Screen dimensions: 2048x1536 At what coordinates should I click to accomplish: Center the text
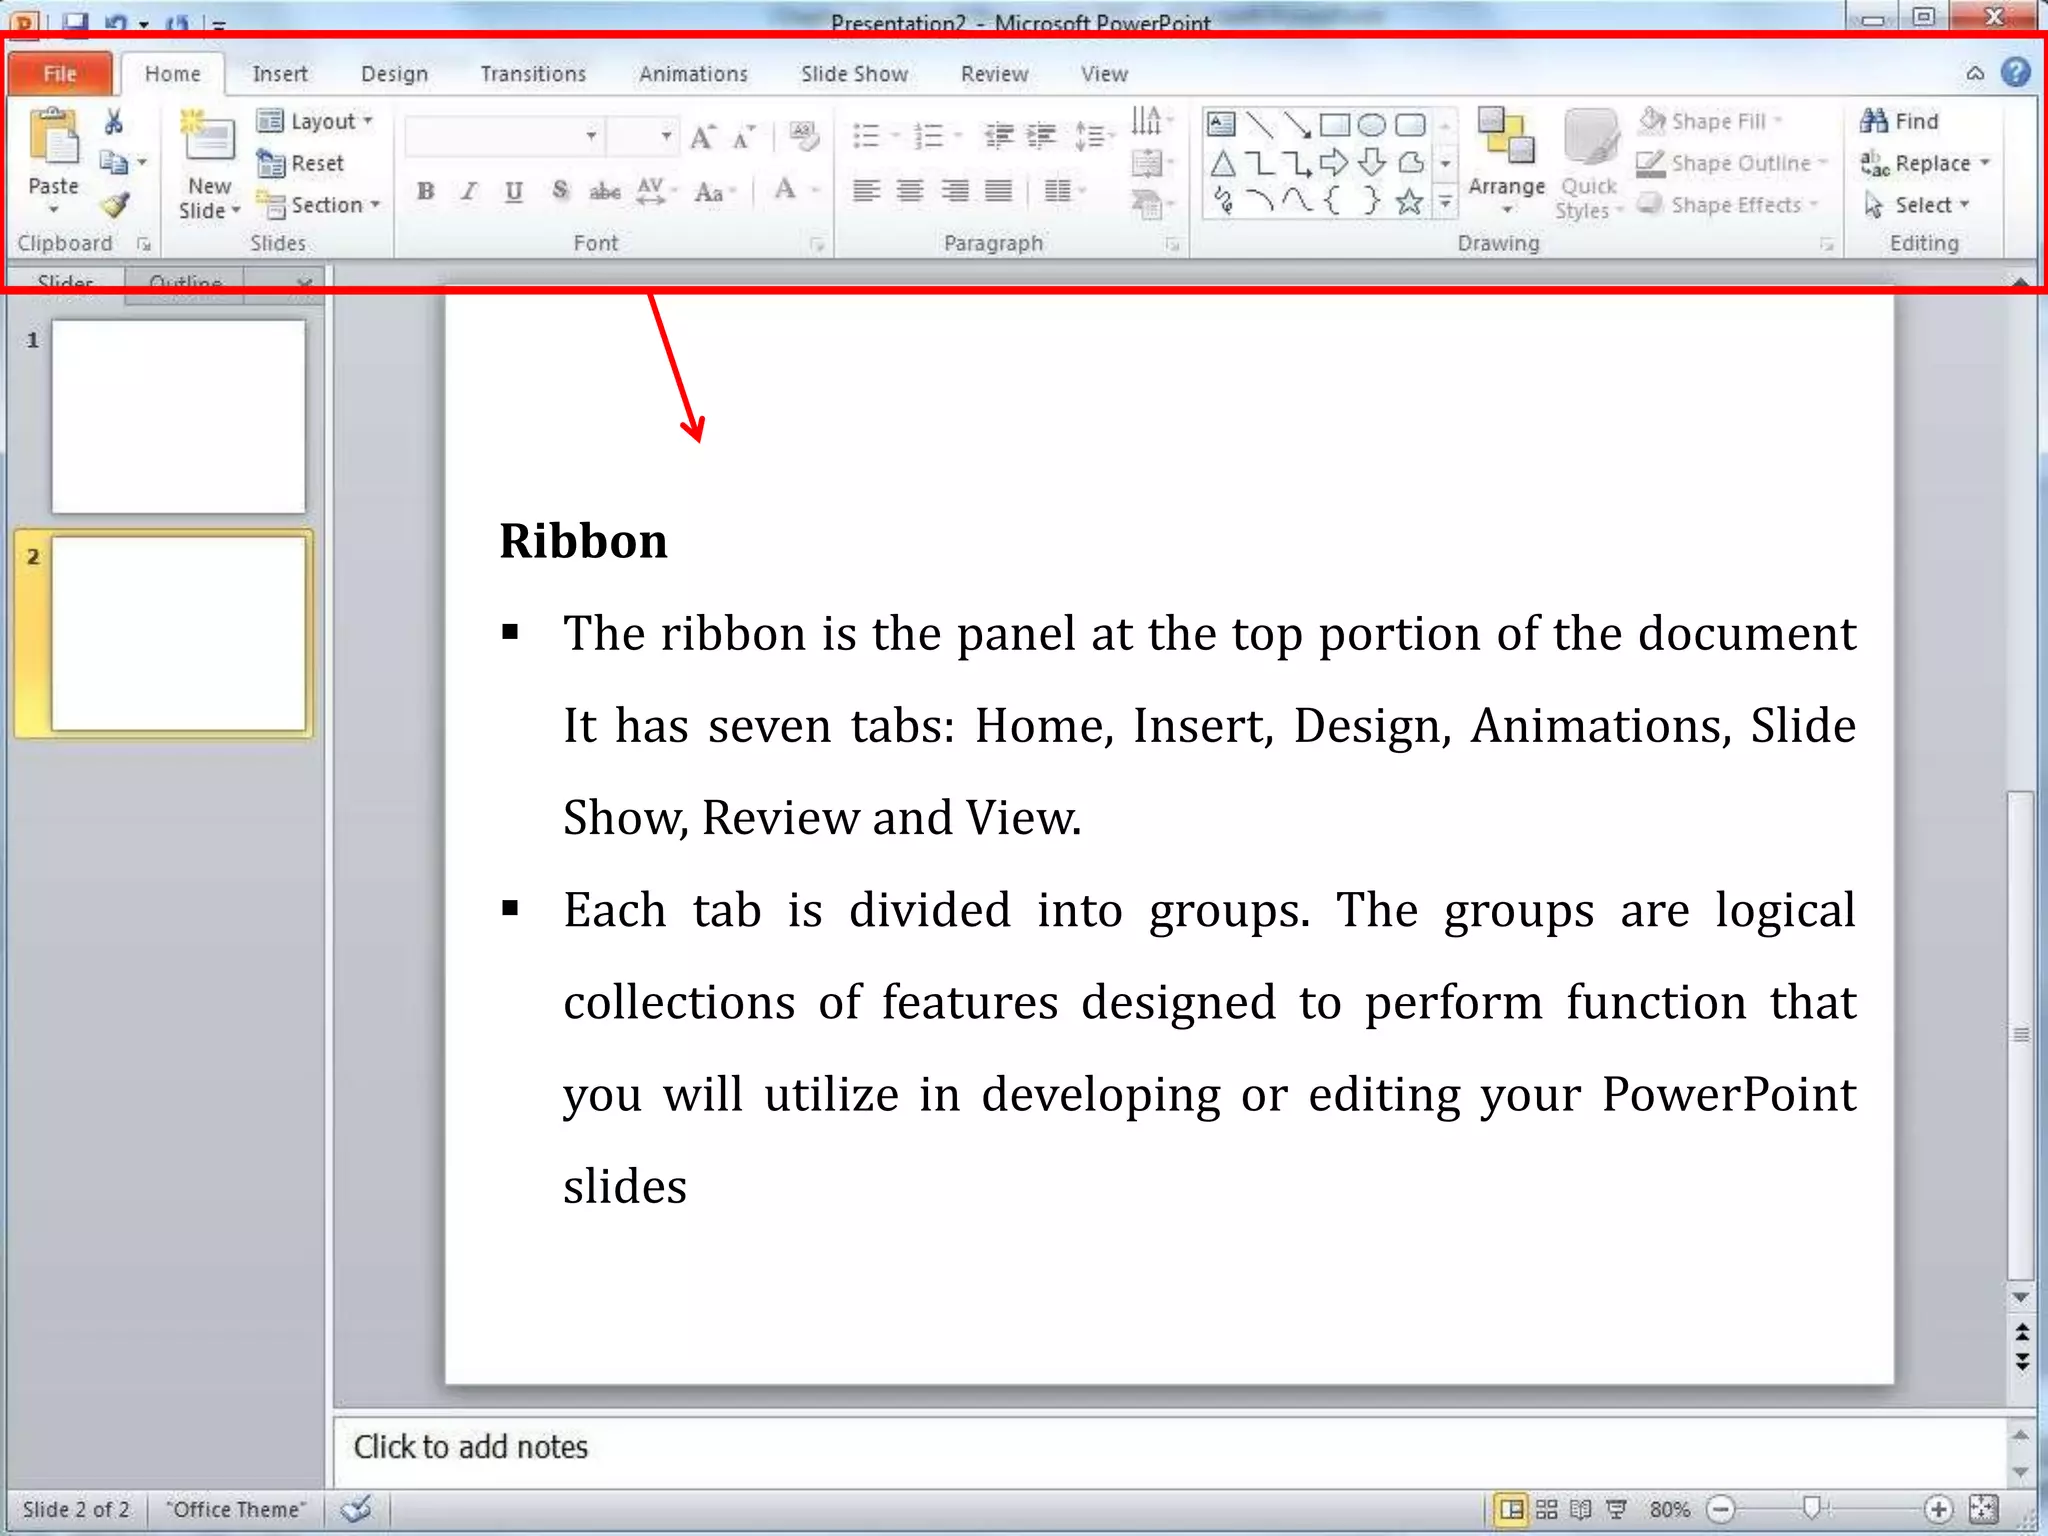pos(909,190)
